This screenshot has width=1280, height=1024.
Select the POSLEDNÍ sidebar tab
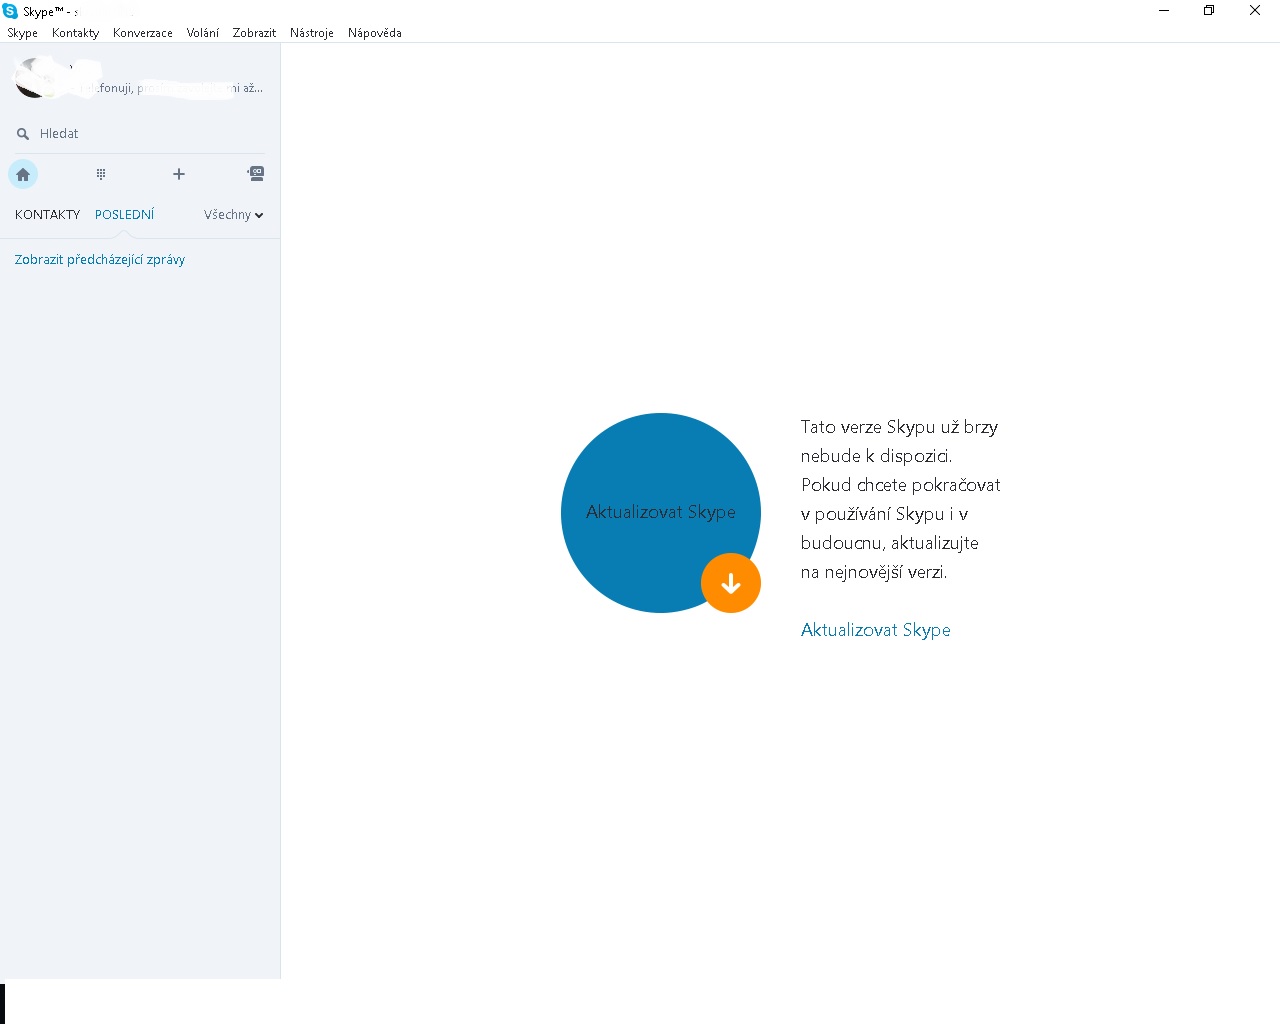pyautogui.click(x=124, y=215)
